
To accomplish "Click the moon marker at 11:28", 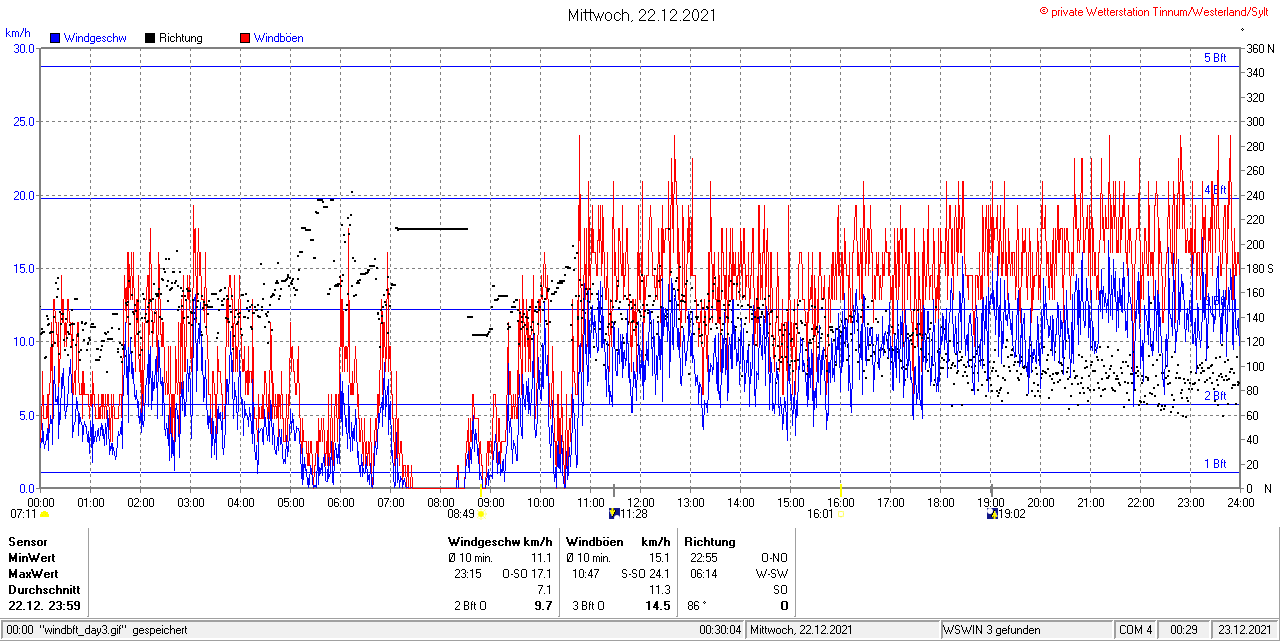I will point(613,514).
